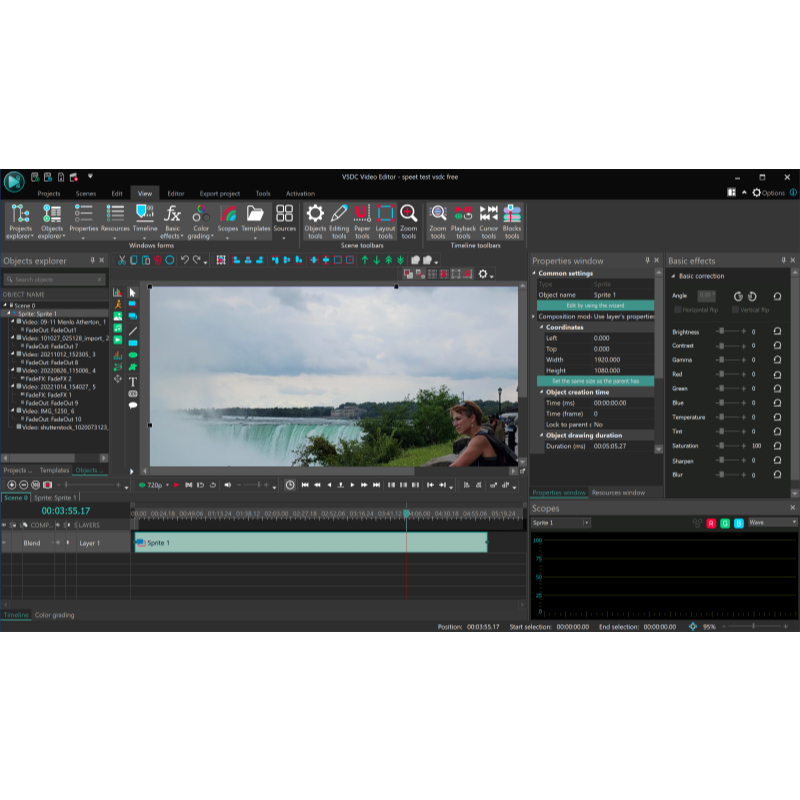Collapse the Basic correction section
The width and height of the screenshot is (800, 800).
coord(673,276)
